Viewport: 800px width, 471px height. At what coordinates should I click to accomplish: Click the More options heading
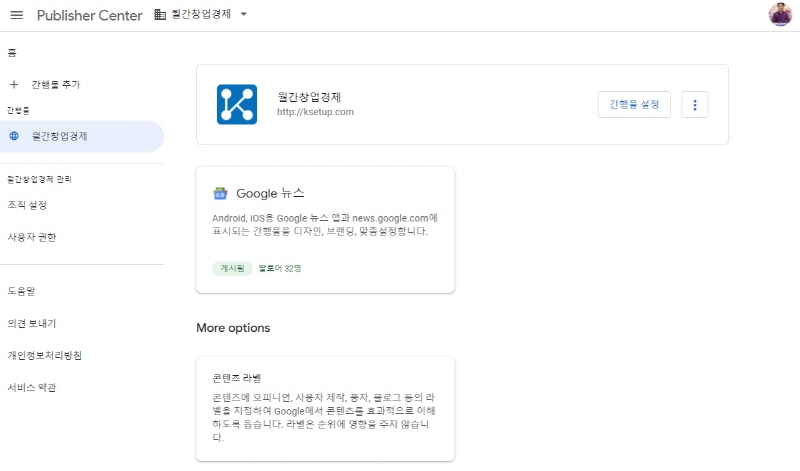tap(233, 328)
